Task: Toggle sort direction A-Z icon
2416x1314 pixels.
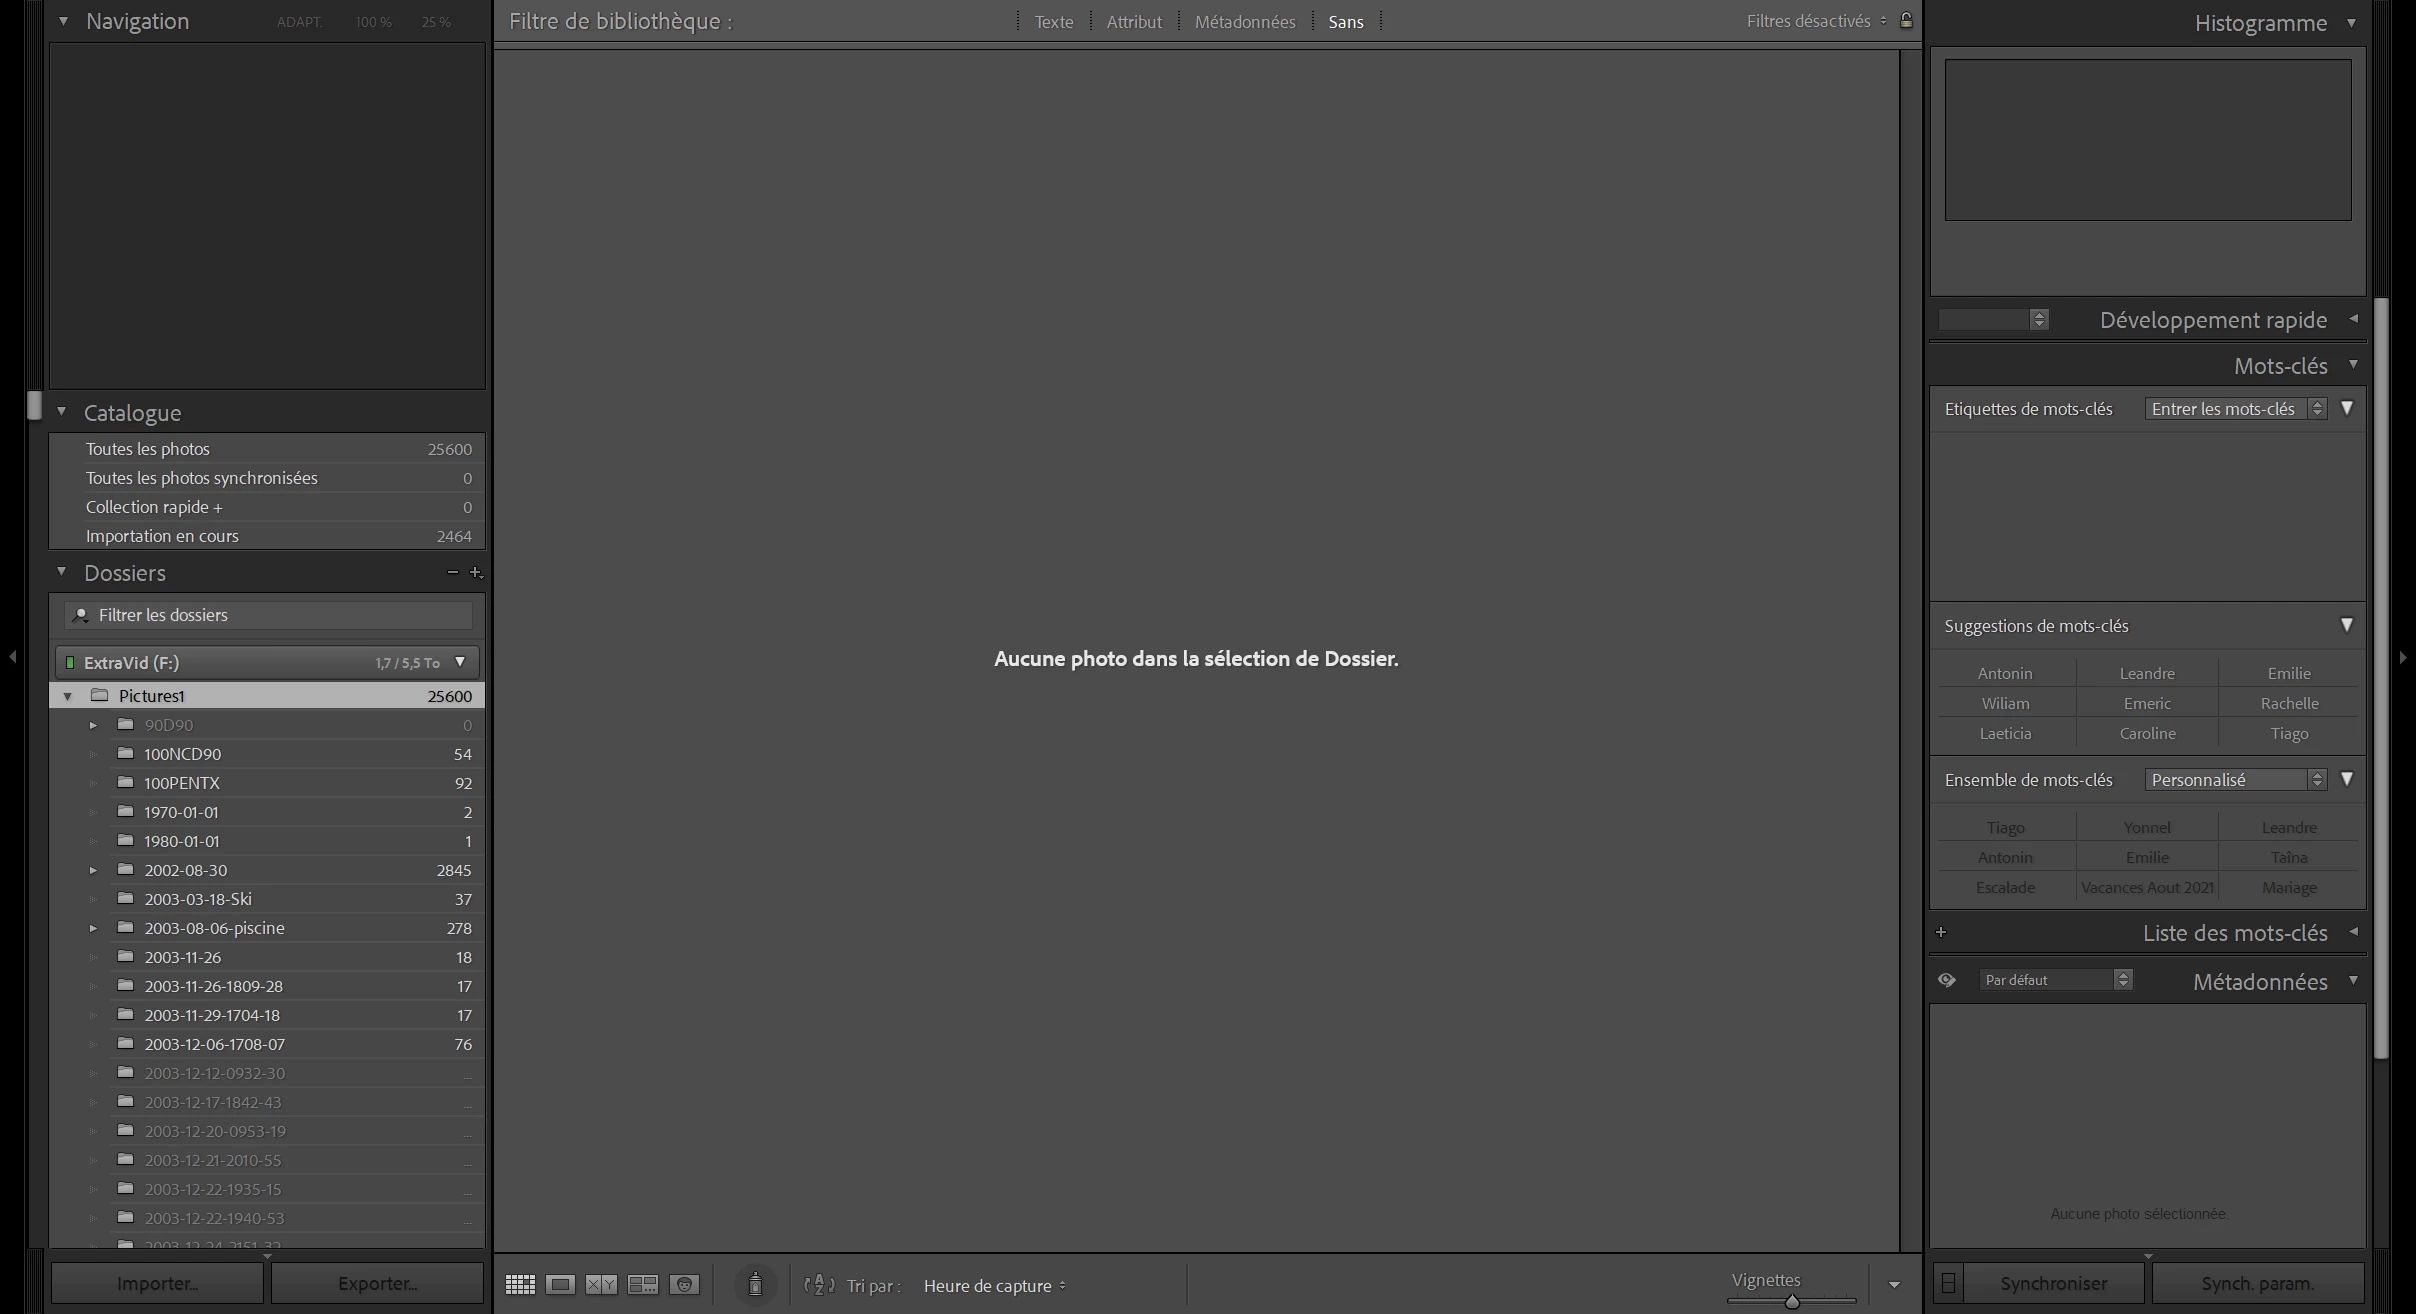Action: [x=819, y=1285]
